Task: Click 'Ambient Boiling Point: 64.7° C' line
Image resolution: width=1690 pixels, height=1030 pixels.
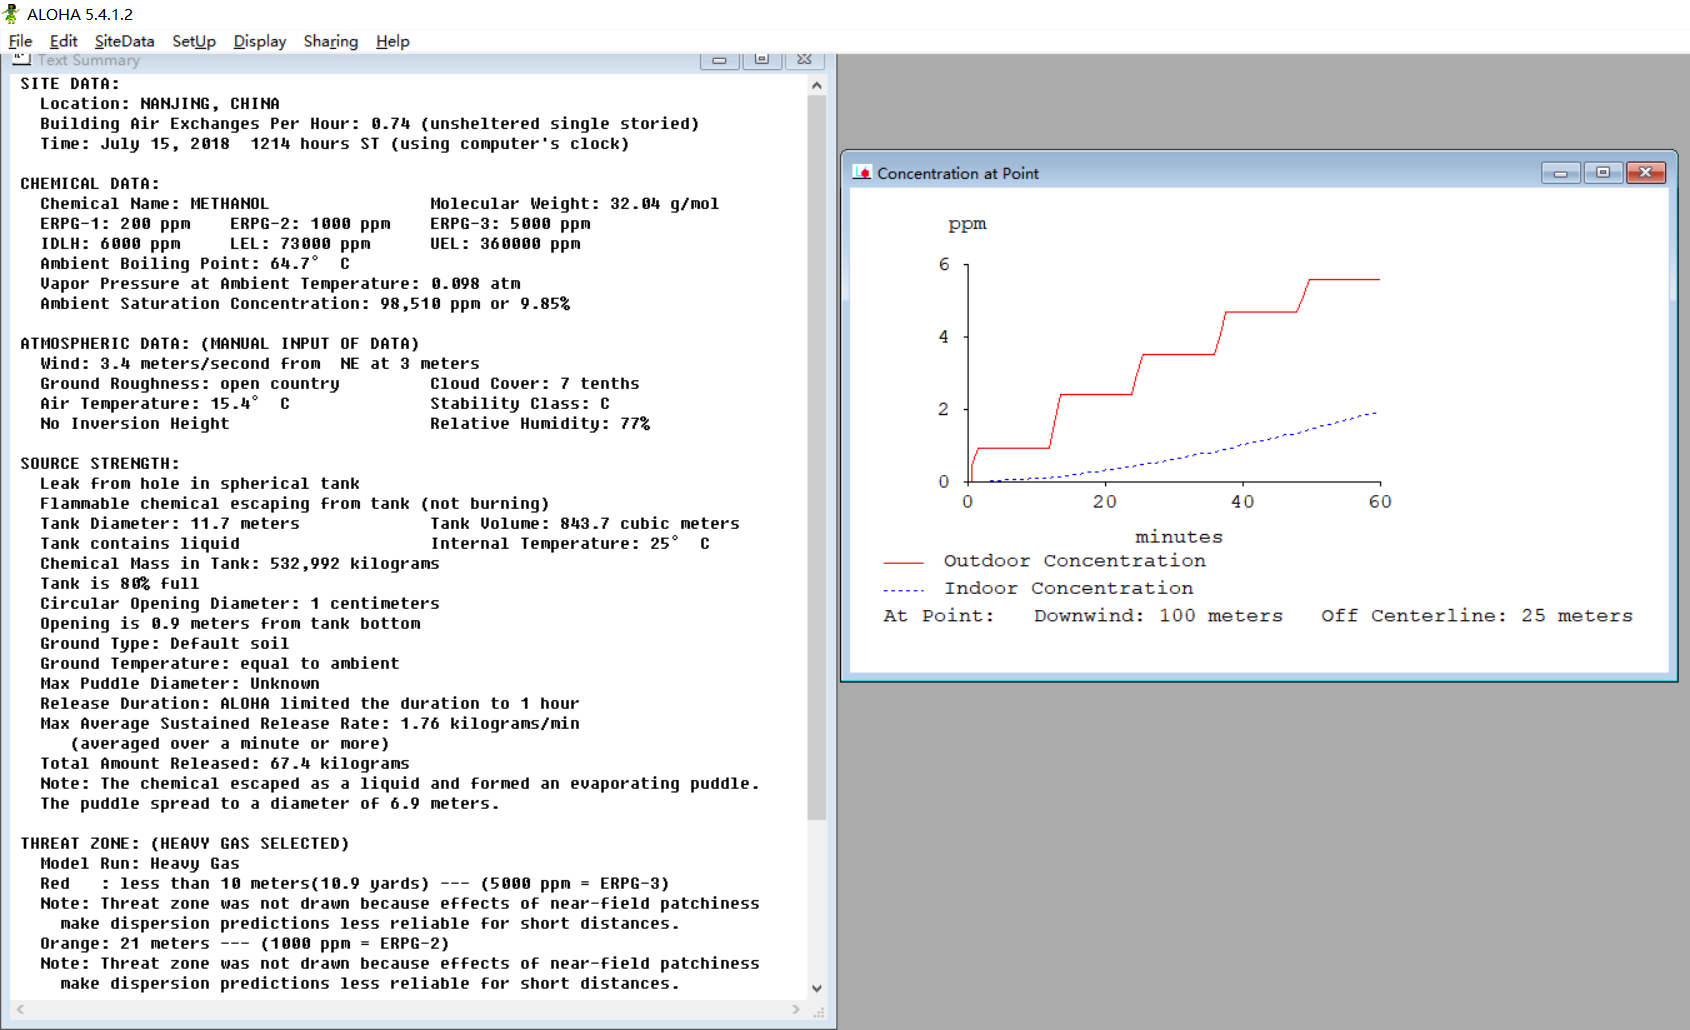Action: tap(195, 264)
